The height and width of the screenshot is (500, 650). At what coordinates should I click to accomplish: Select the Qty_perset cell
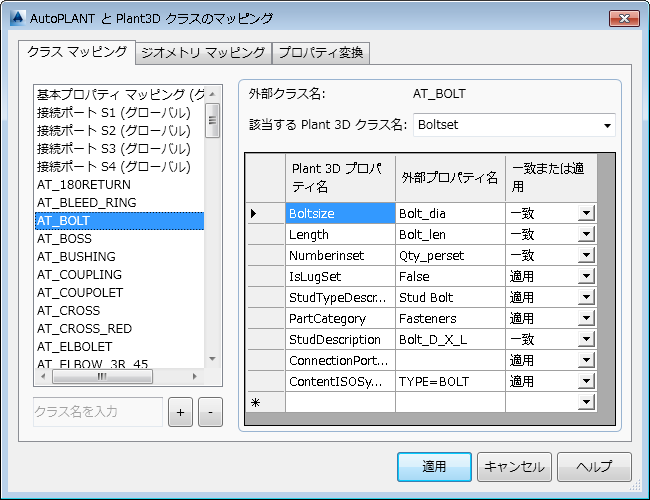(450, 255)
